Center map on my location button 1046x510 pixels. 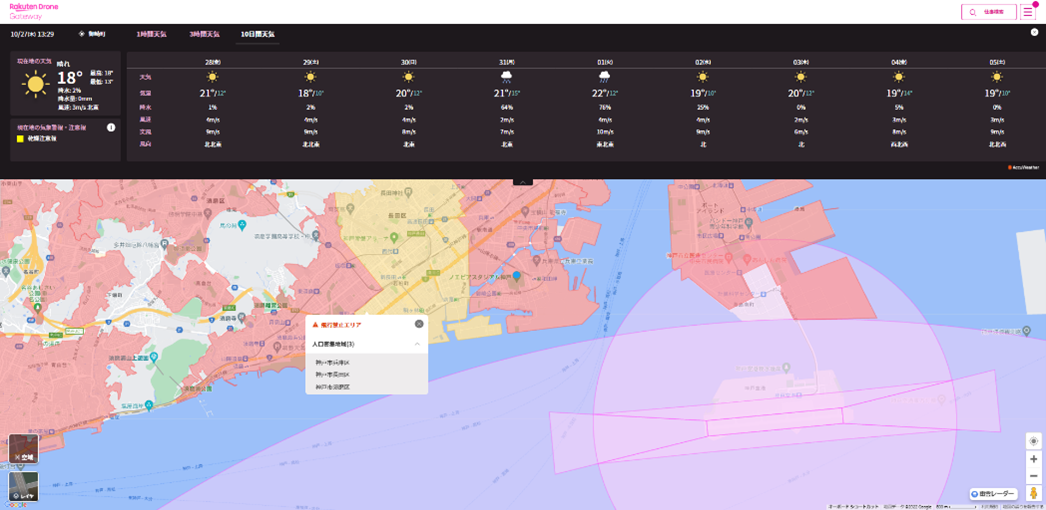pyautogui.click(x=1033, y=441)
